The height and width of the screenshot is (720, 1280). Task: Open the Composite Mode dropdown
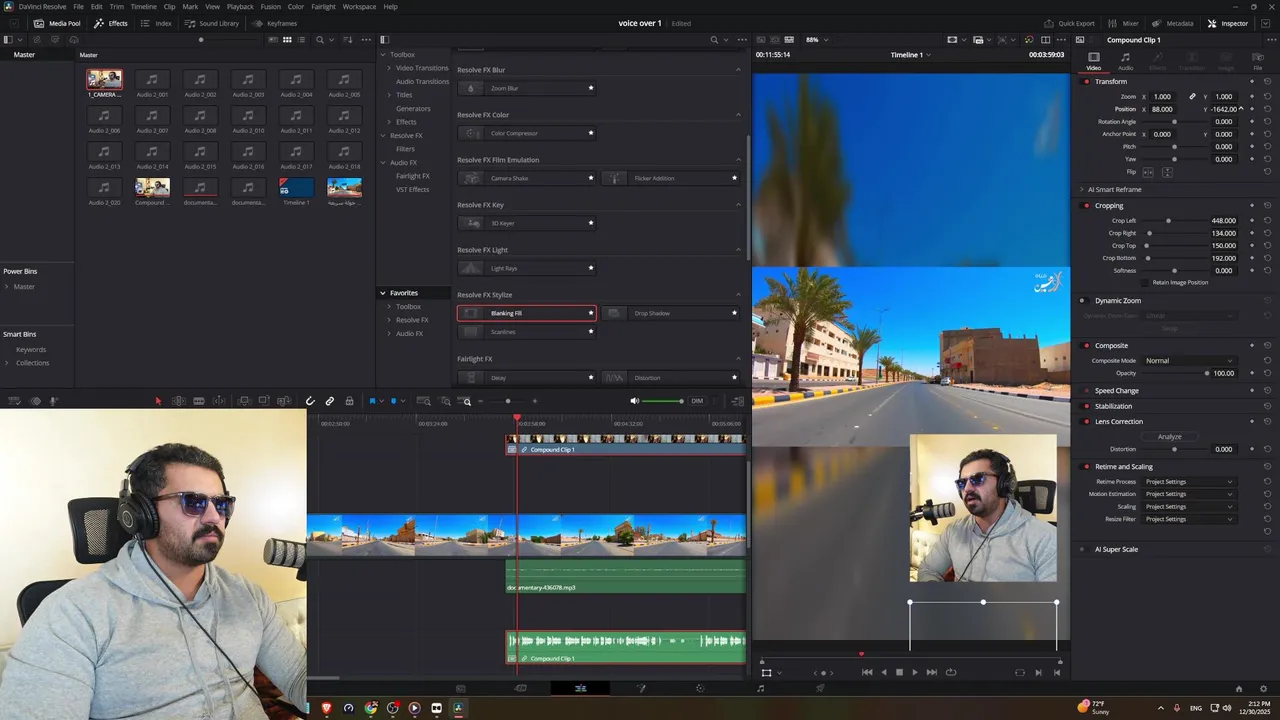(1189, 360)
